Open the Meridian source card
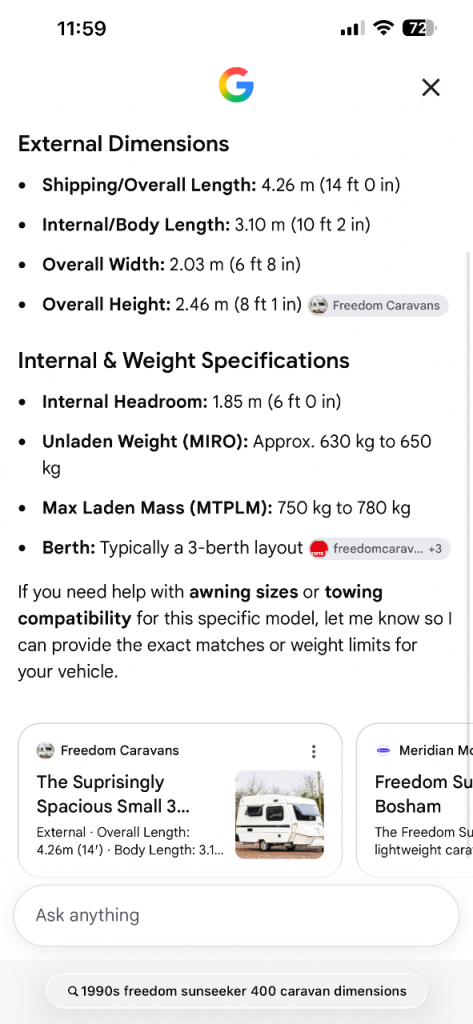This screenshot has width=473, height=1024. pyautogui.click(x=415, y=800)
